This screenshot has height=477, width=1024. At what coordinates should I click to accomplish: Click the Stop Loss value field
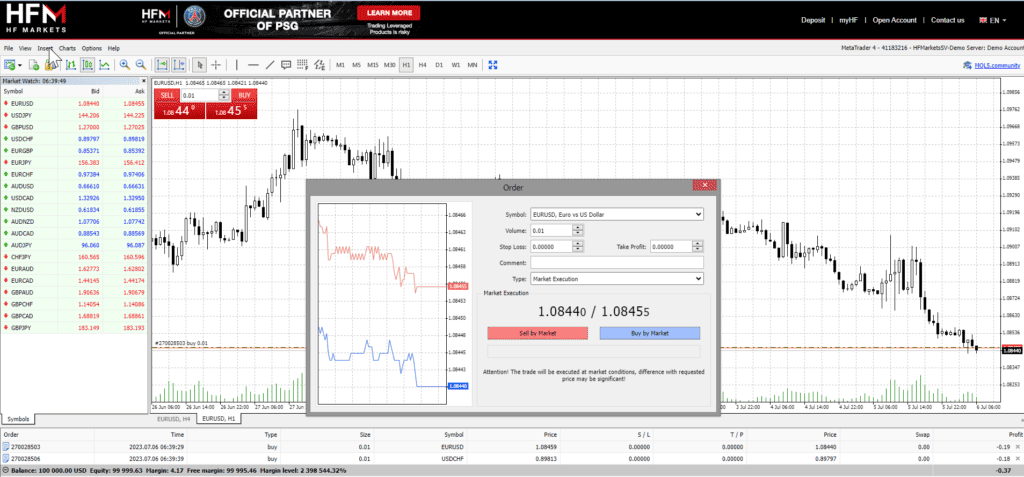(551, 246)
